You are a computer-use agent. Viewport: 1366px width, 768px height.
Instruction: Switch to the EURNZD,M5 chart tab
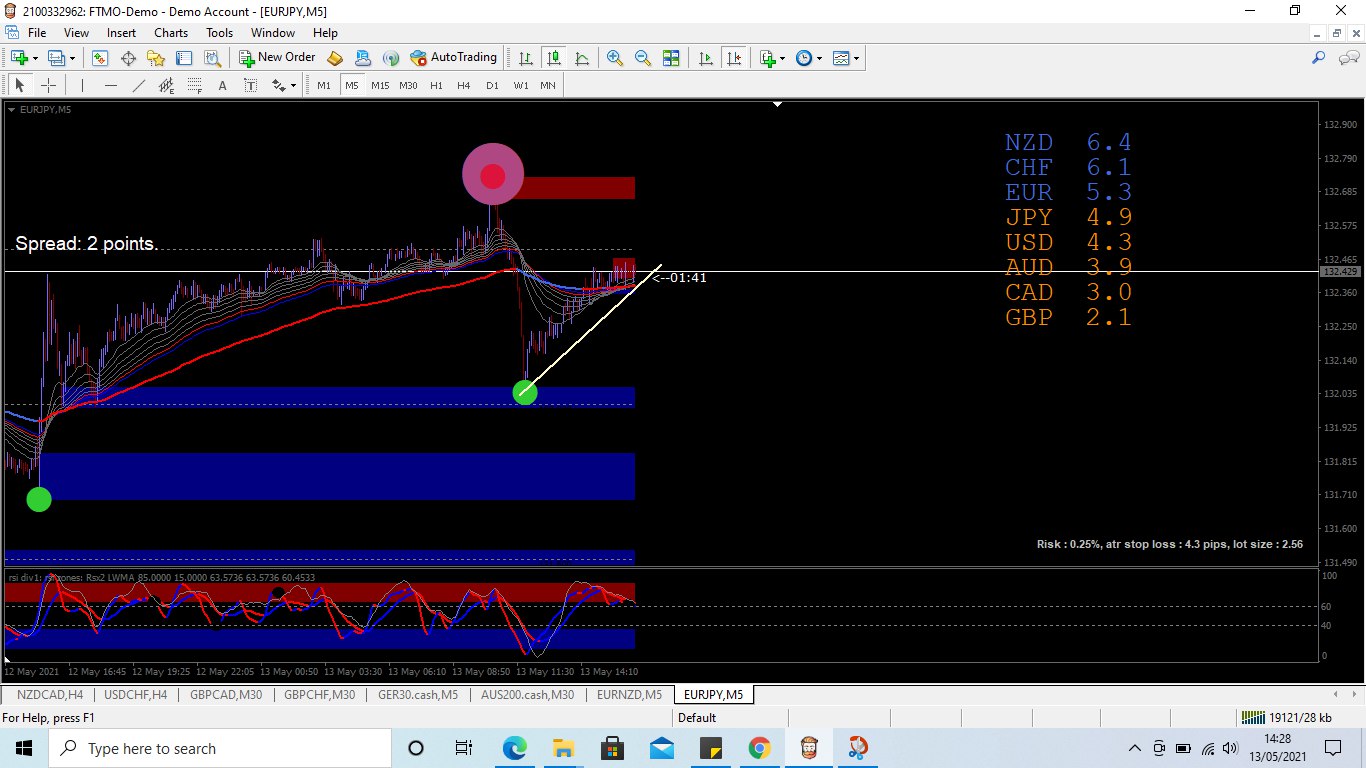click(x=629, y=694)
